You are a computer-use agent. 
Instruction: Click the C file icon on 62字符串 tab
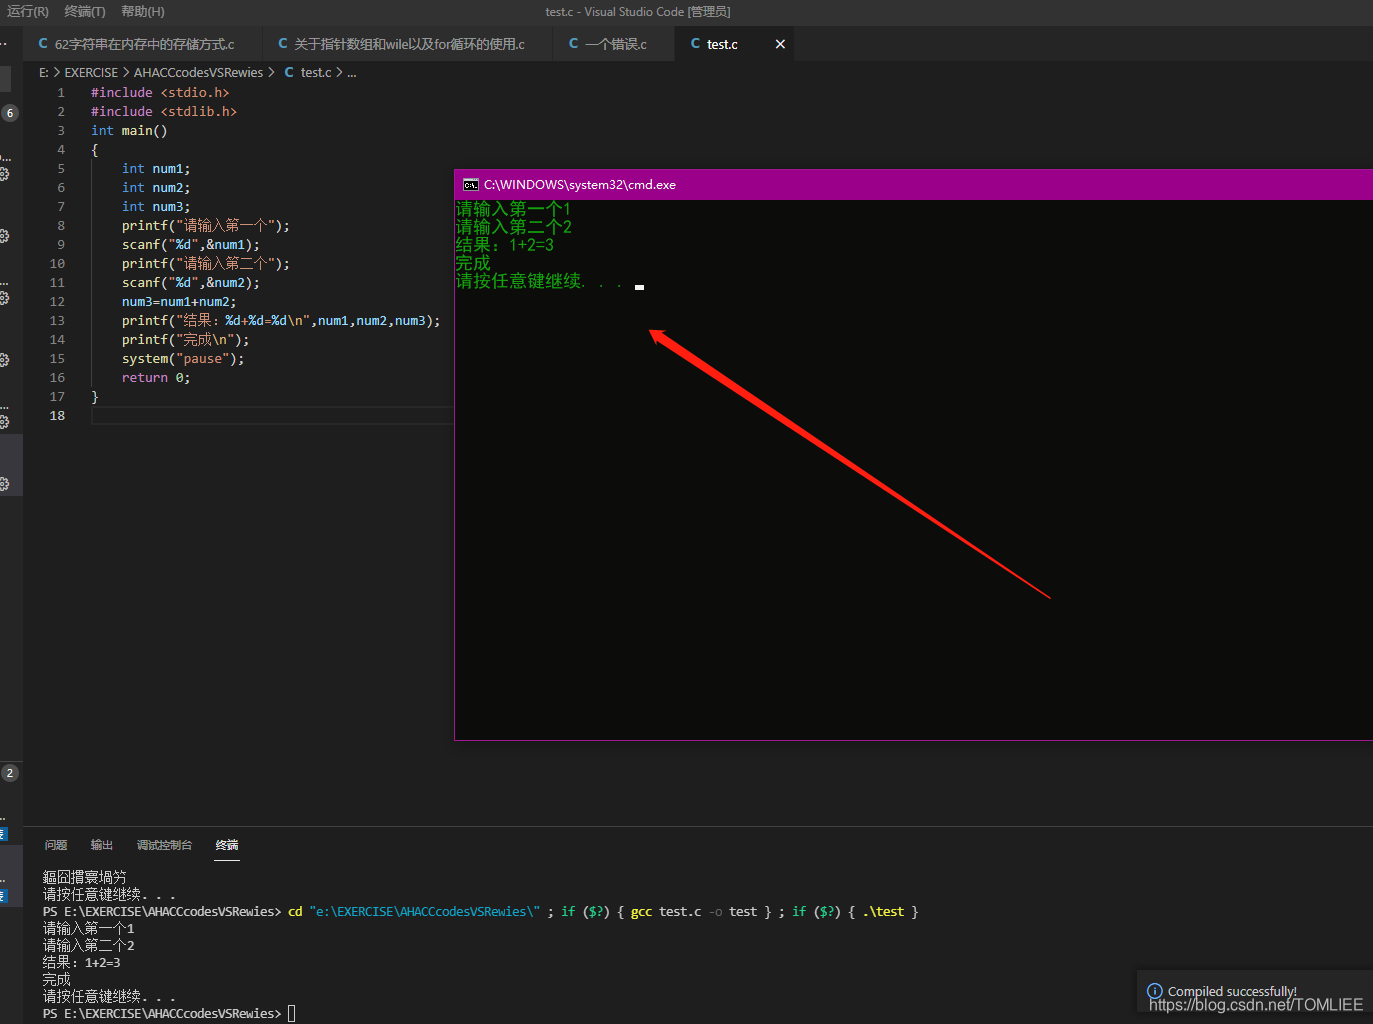point(43,44)
